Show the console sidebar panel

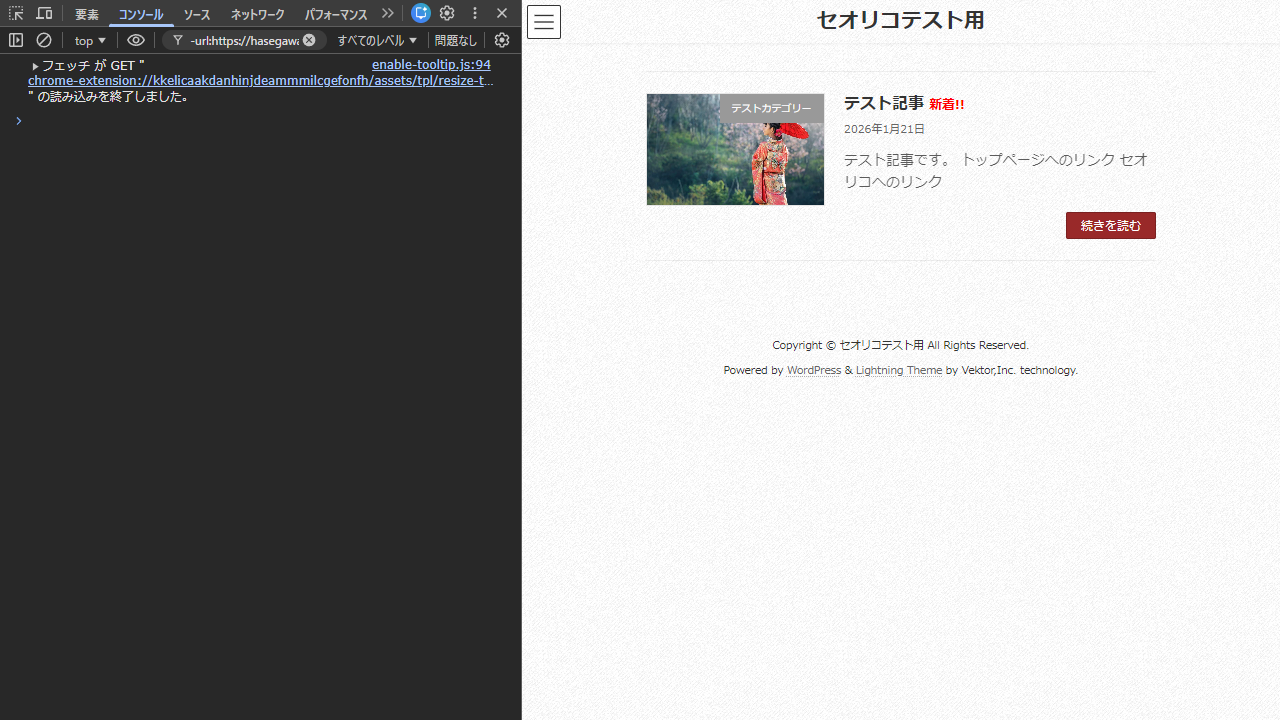pos(16,40)
